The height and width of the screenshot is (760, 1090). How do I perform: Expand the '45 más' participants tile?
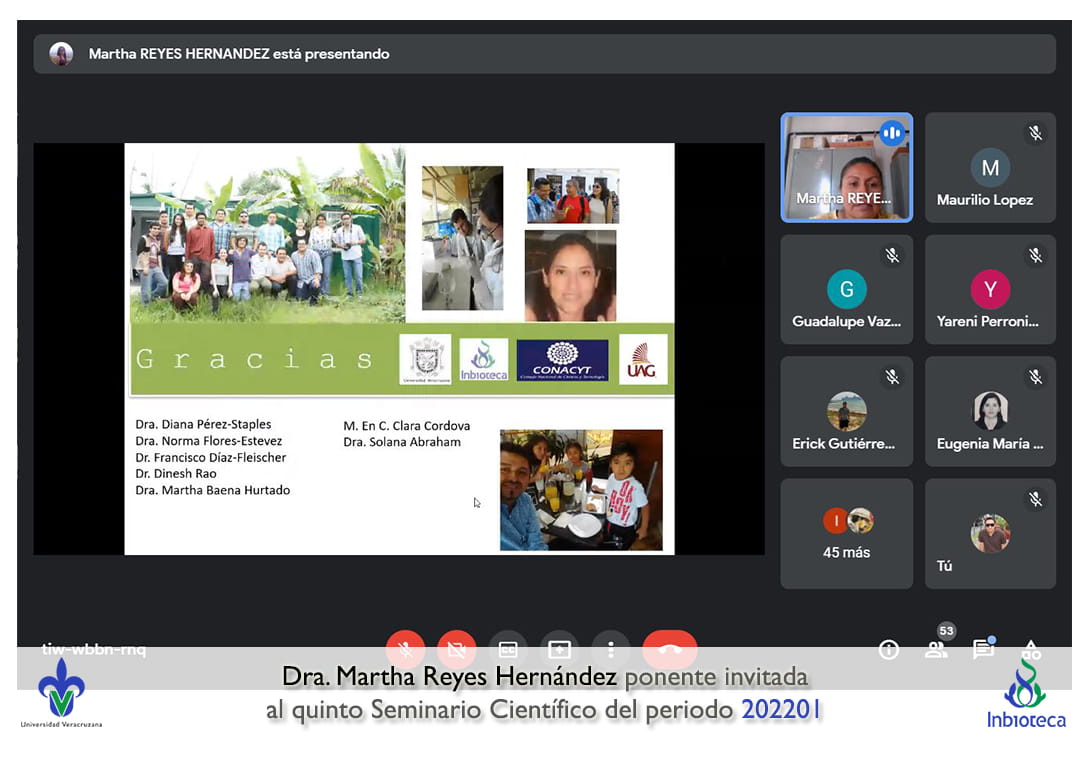coord(846,533)
